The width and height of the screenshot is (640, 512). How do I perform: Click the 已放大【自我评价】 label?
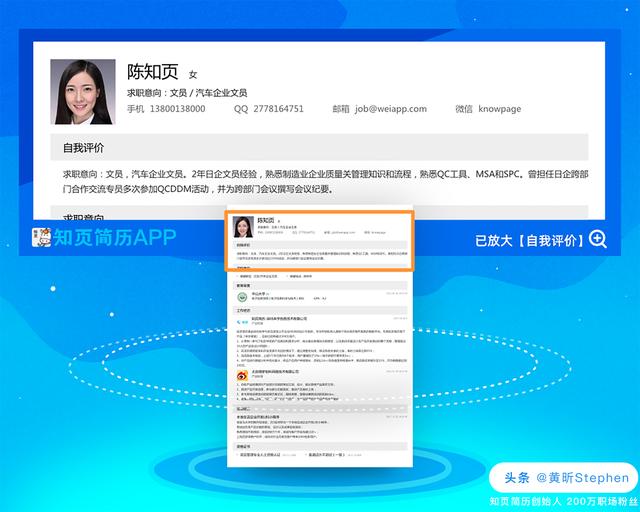(529, 240)
